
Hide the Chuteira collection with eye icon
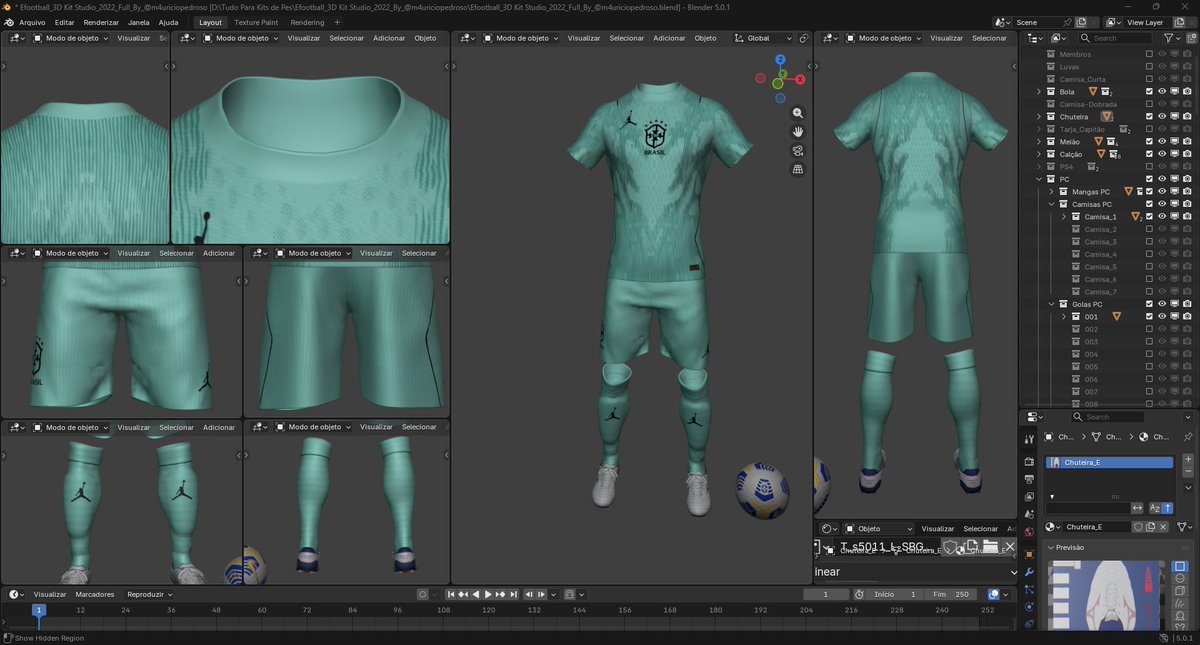pyautogui.click(x=1162, y=116)
